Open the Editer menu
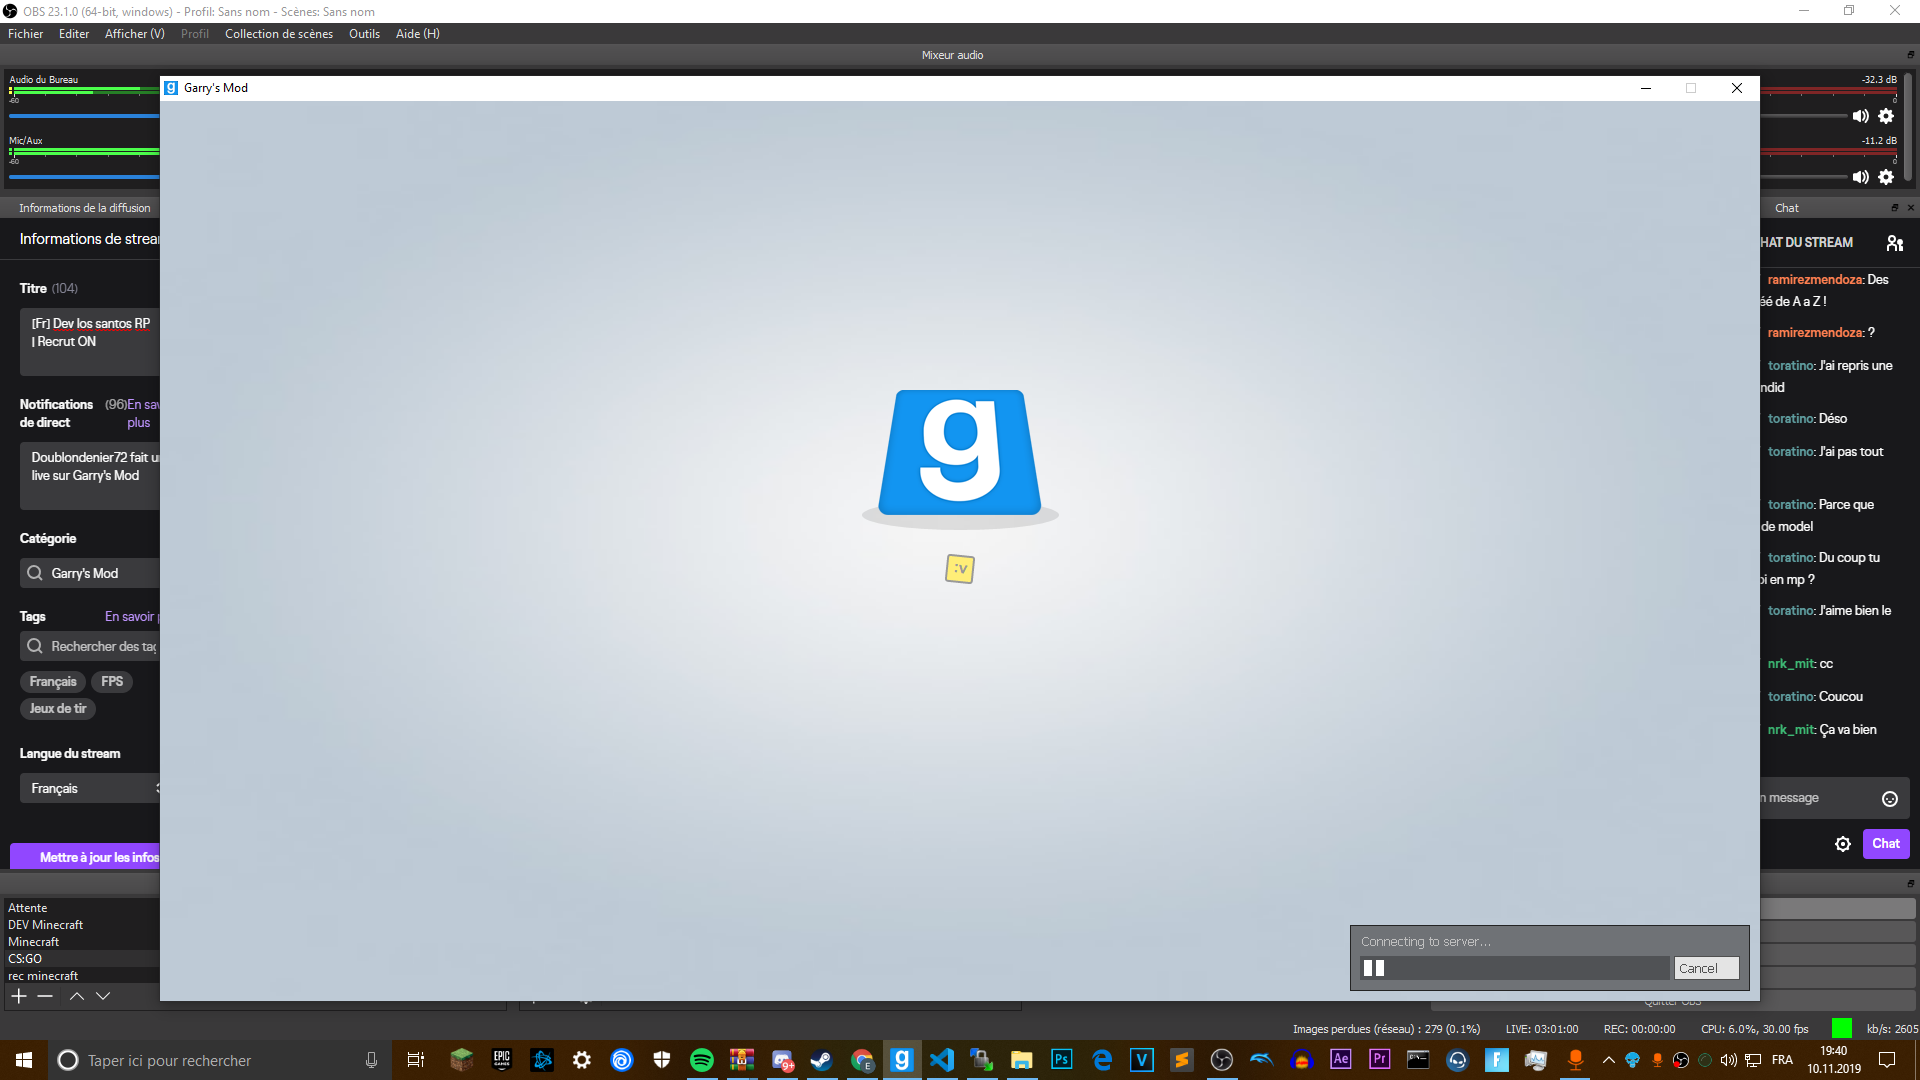Image resolution: width=1920 pixels, height=1080 pixels. coord(74,34)
